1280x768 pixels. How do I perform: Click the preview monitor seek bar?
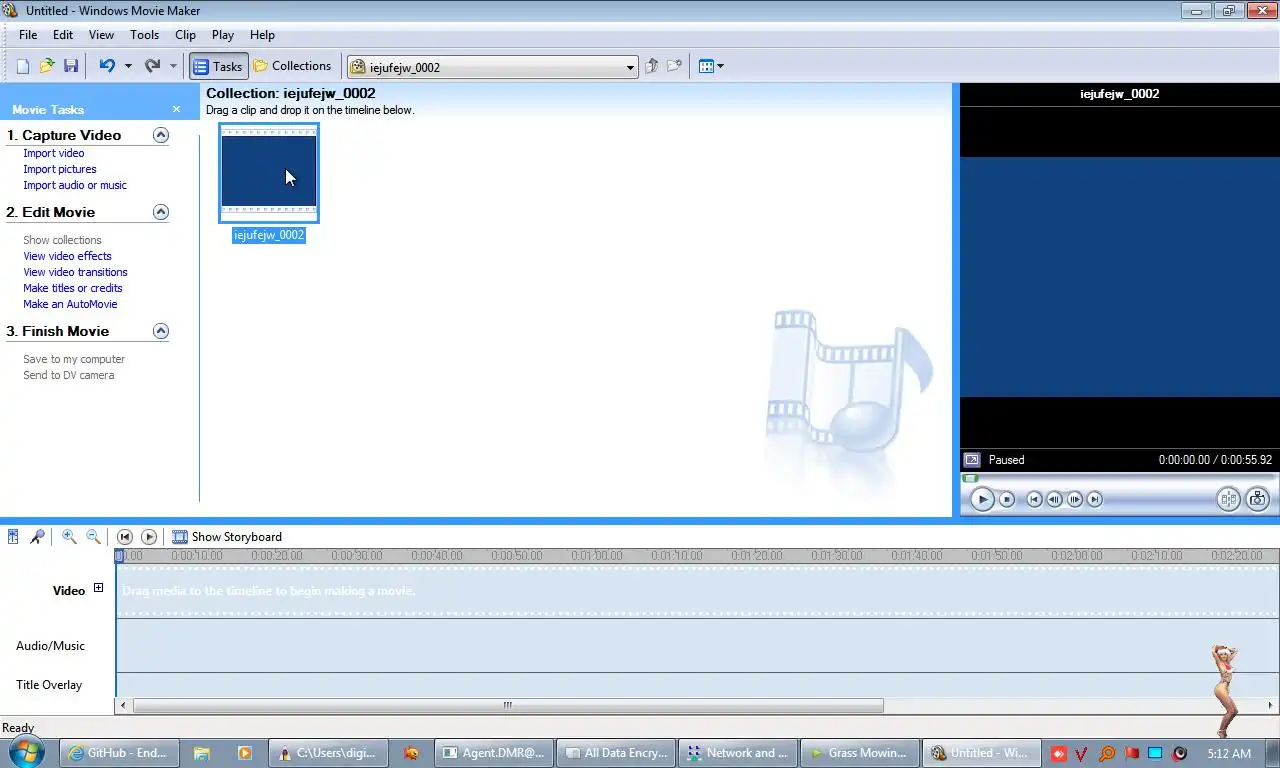click(x=1119, y=478)
